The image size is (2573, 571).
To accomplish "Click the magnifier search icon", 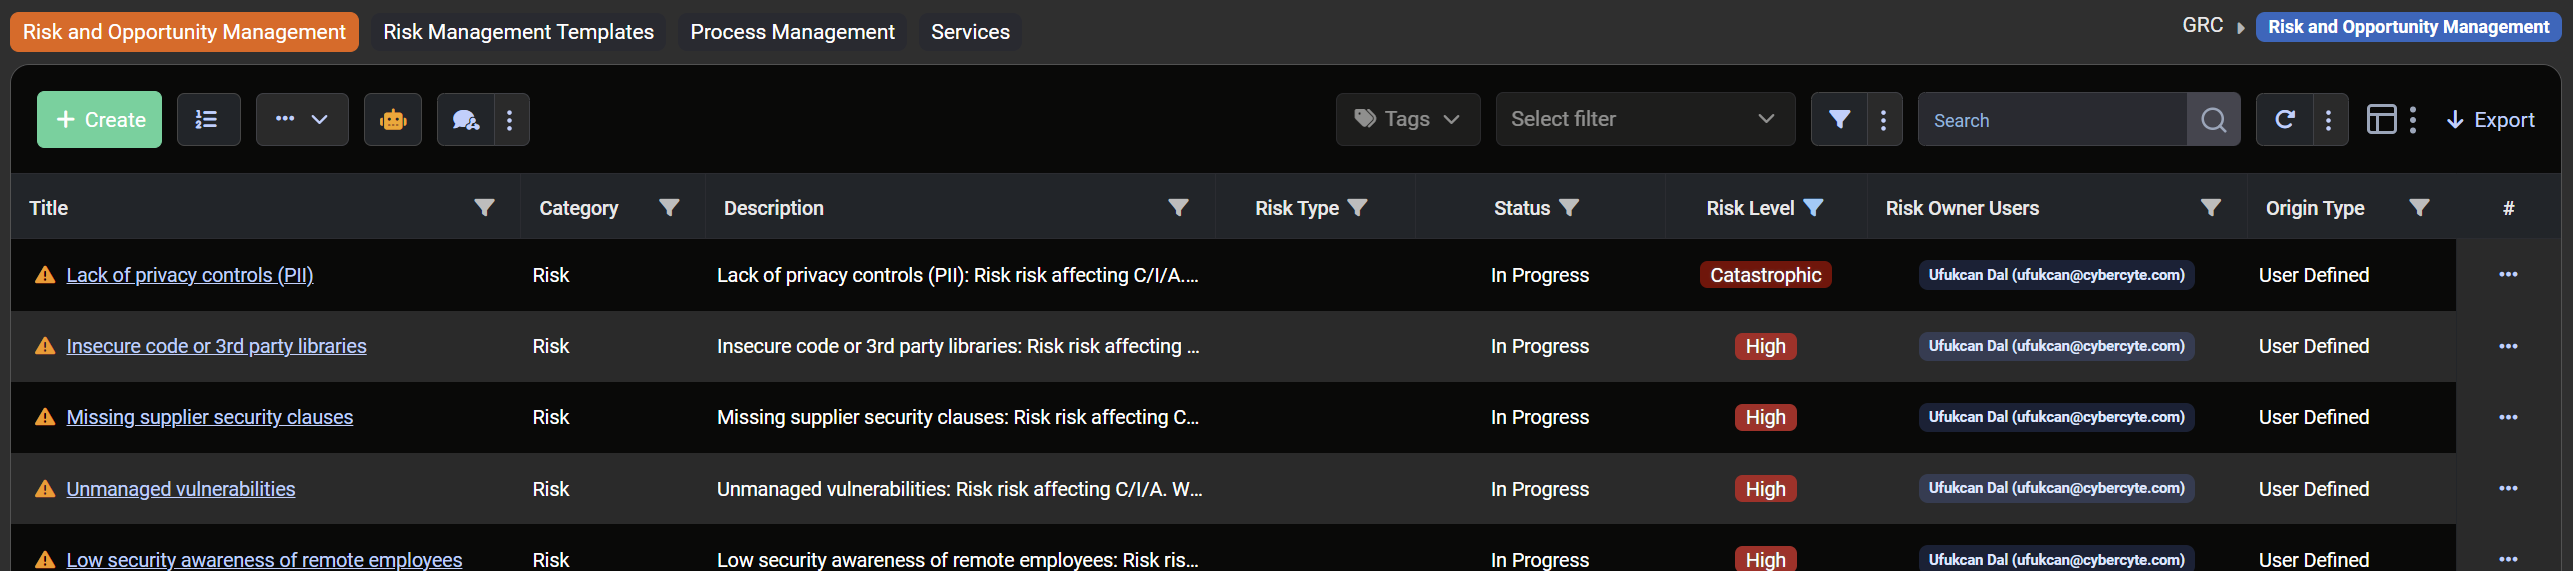I will click(2213, 120).
